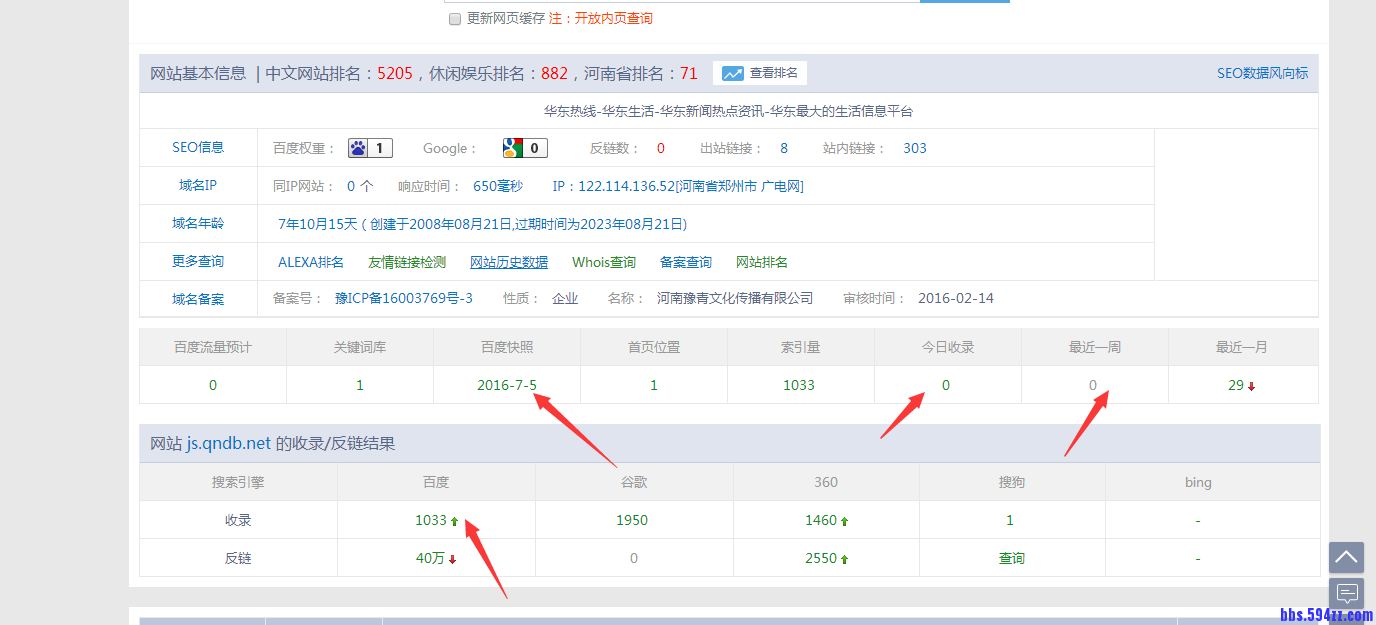Screen dimensions: 1376x625
Task: Click the Baidu weight badge icon
Action: click(x=357, y=147)
